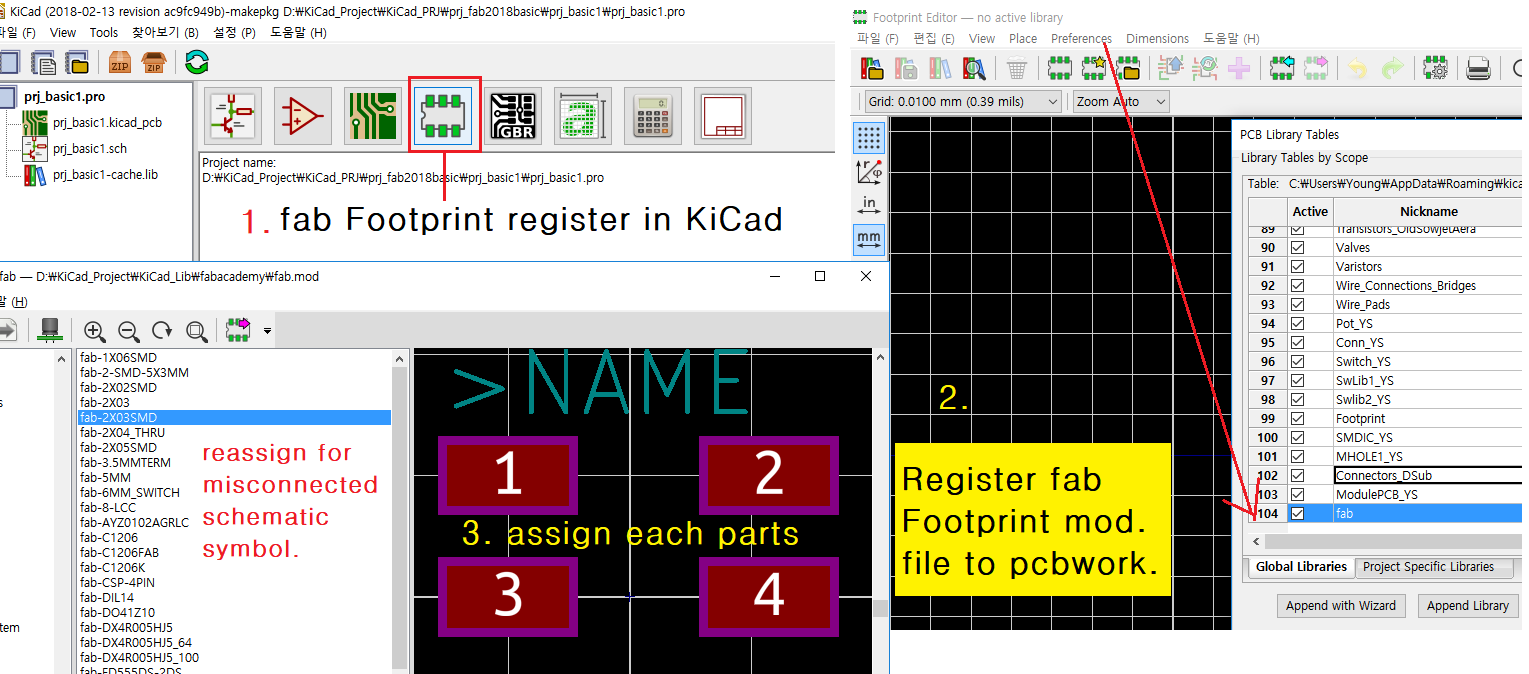Screen dimensions: 1529x674
Task: Show 3D viewer for fab footprint
Action: point(48,330)
